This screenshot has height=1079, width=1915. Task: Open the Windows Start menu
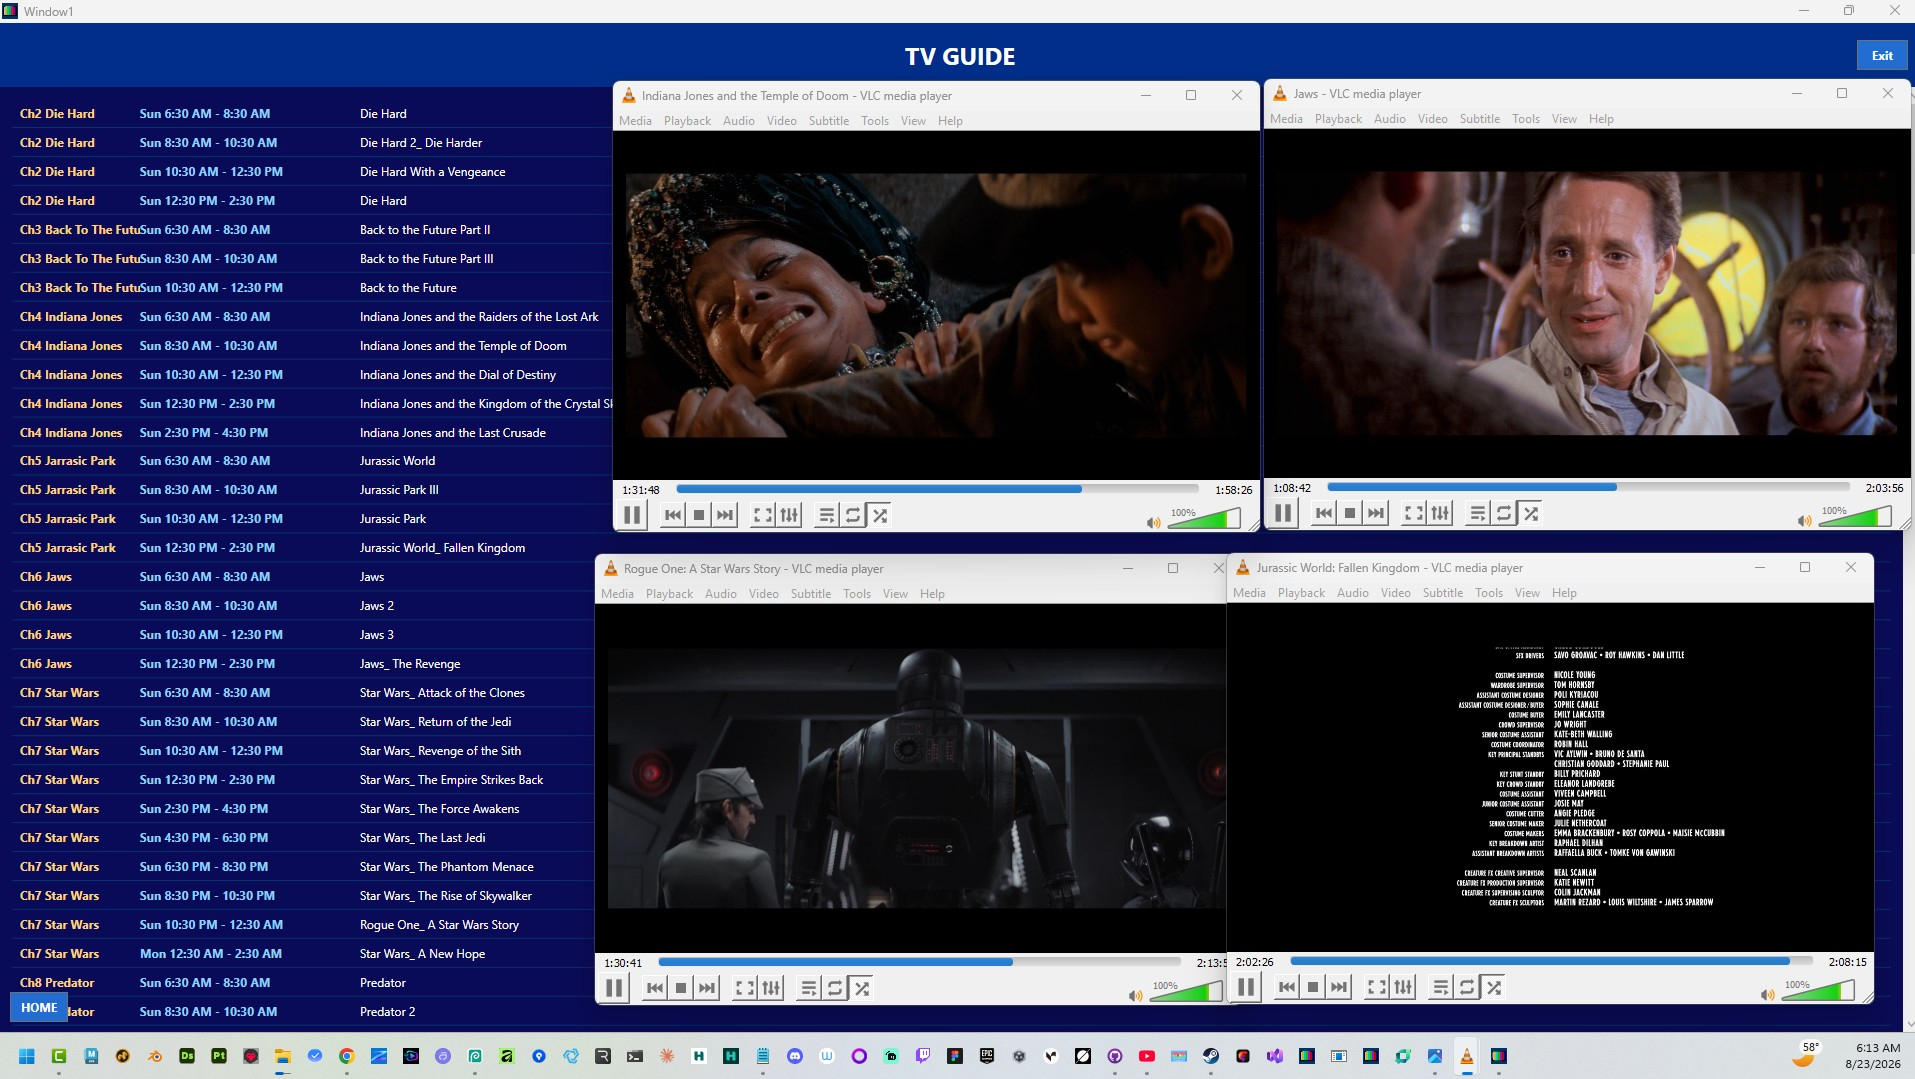click(27, 1056)
